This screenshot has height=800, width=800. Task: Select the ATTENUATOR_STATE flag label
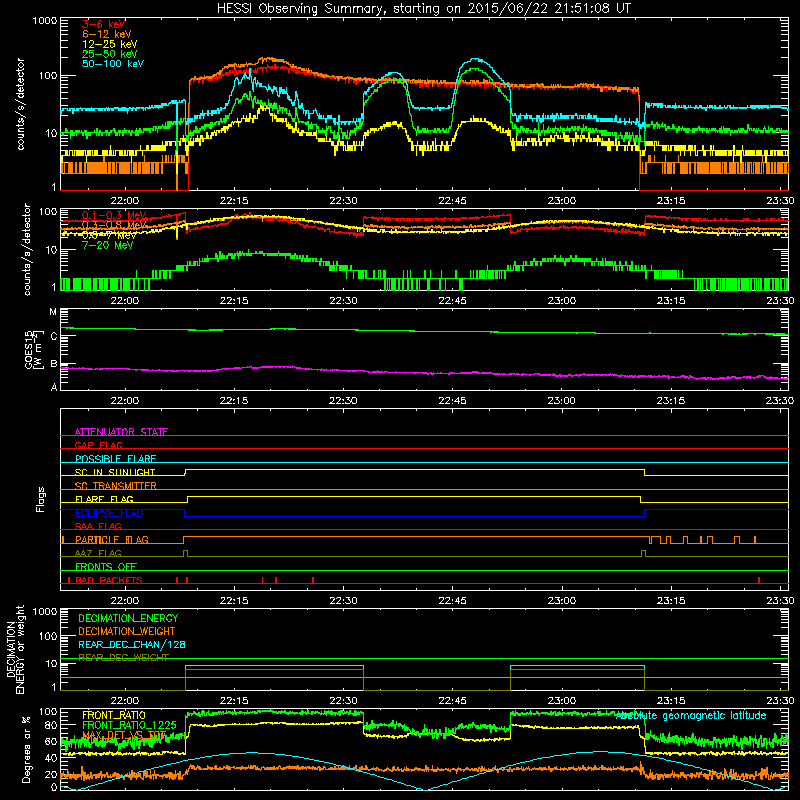coord(121,432)
